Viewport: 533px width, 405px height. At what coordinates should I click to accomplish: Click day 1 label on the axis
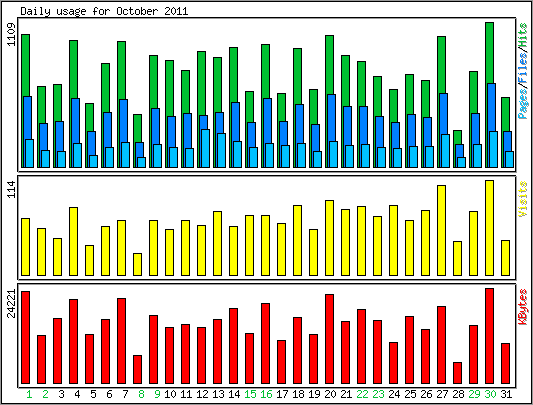(29, 394)
